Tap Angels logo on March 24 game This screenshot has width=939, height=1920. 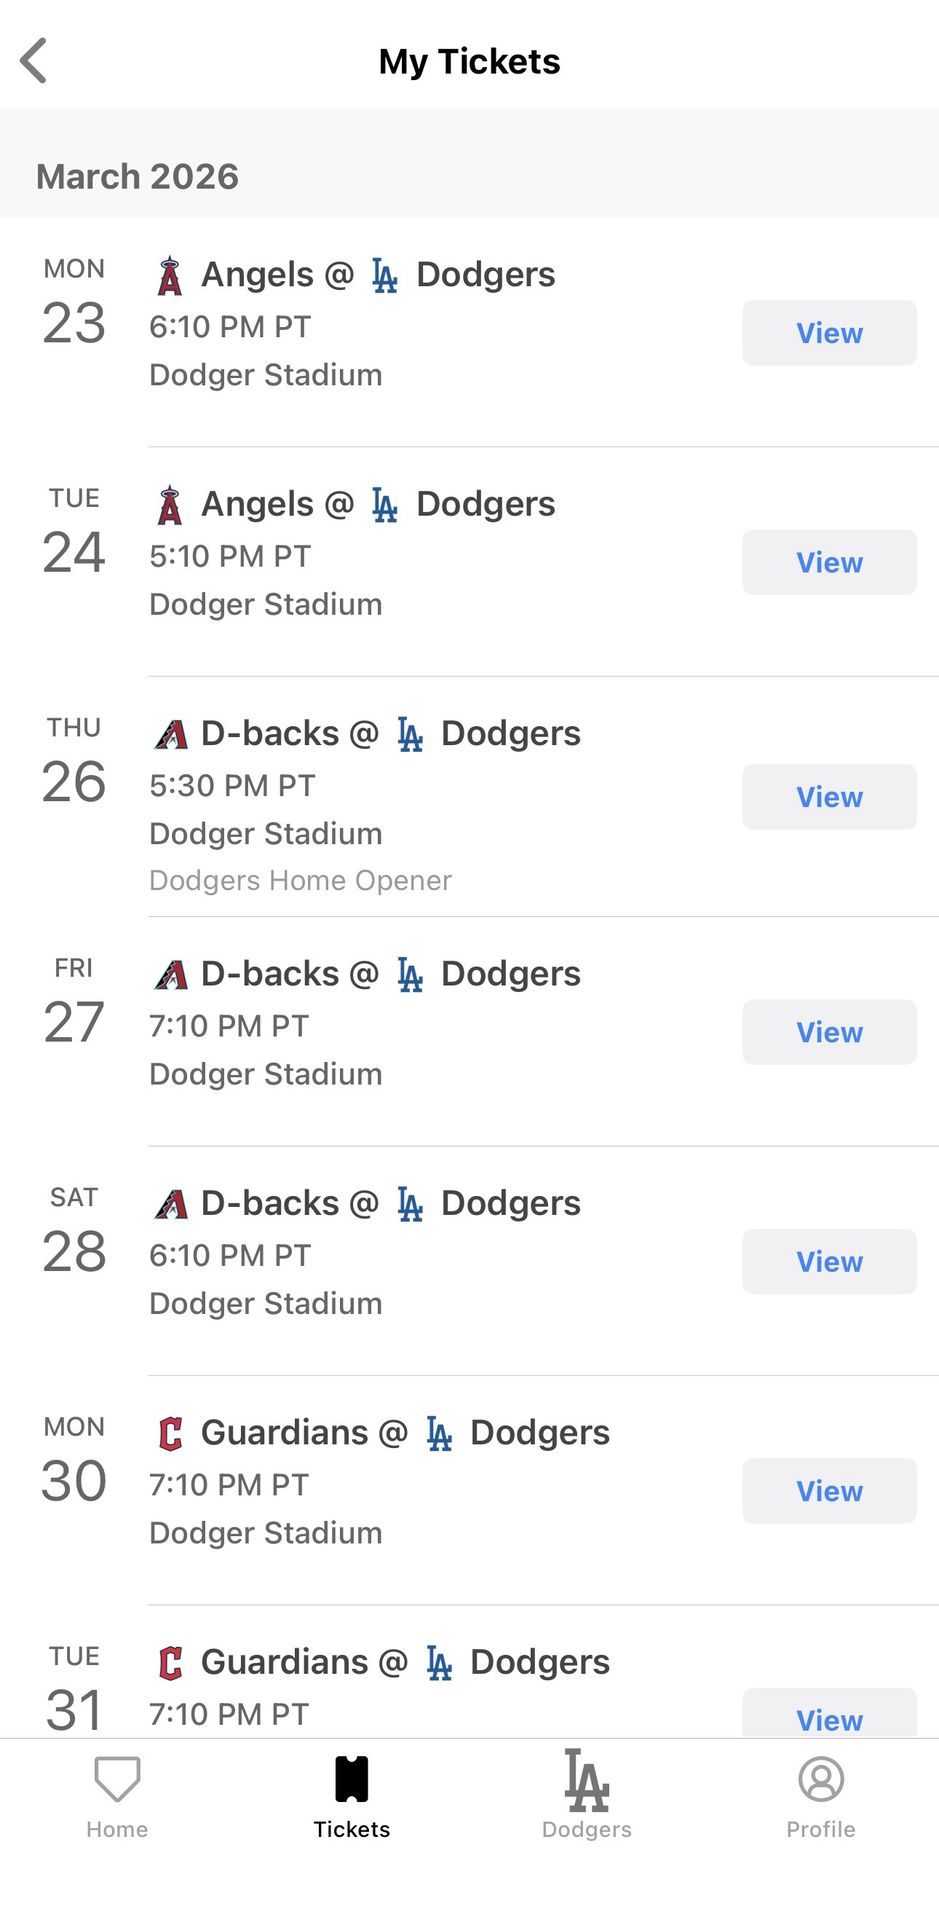click(170, 505)
